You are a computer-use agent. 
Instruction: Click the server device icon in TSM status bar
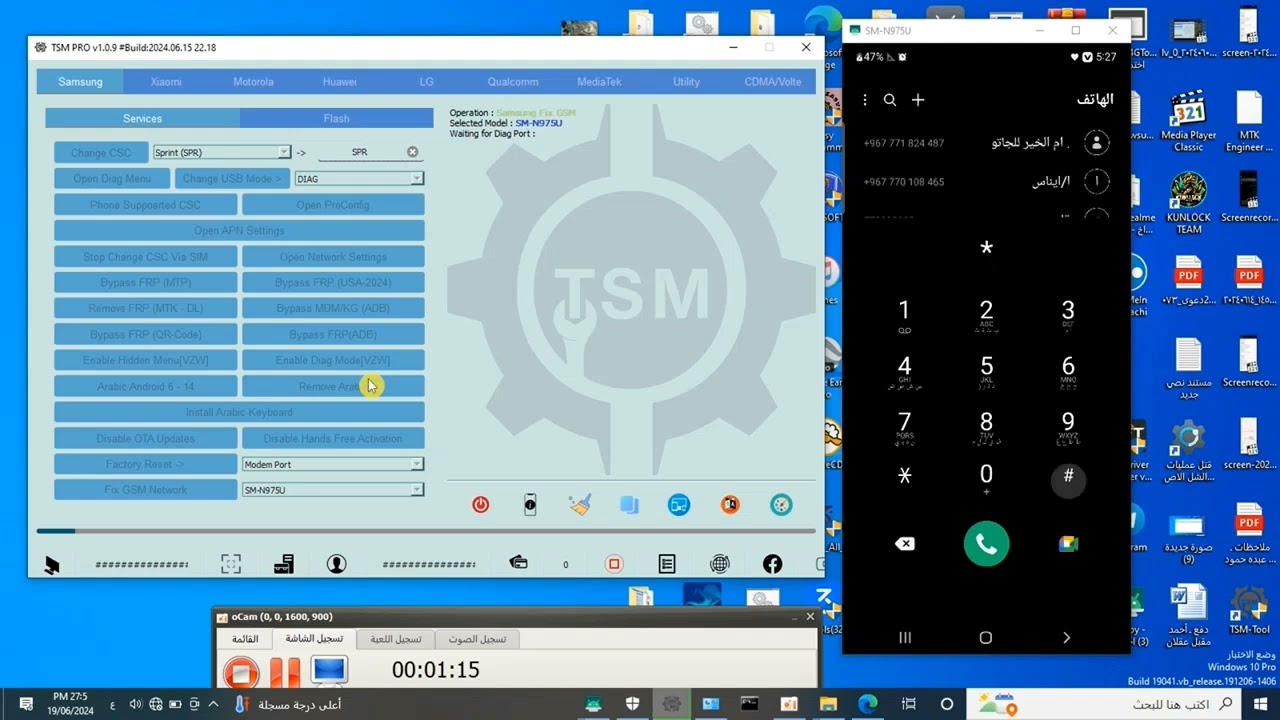coord(283,564)
